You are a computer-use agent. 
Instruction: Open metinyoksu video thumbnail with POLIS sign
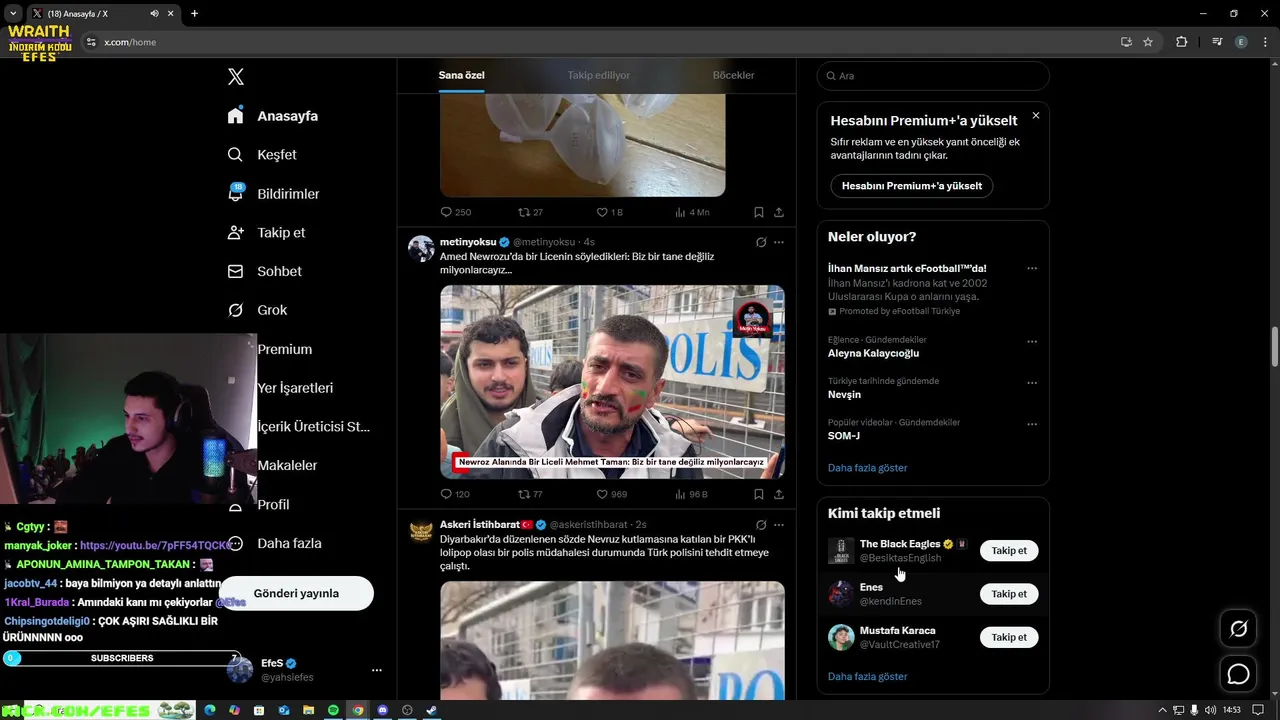click(x=612, y=382)
